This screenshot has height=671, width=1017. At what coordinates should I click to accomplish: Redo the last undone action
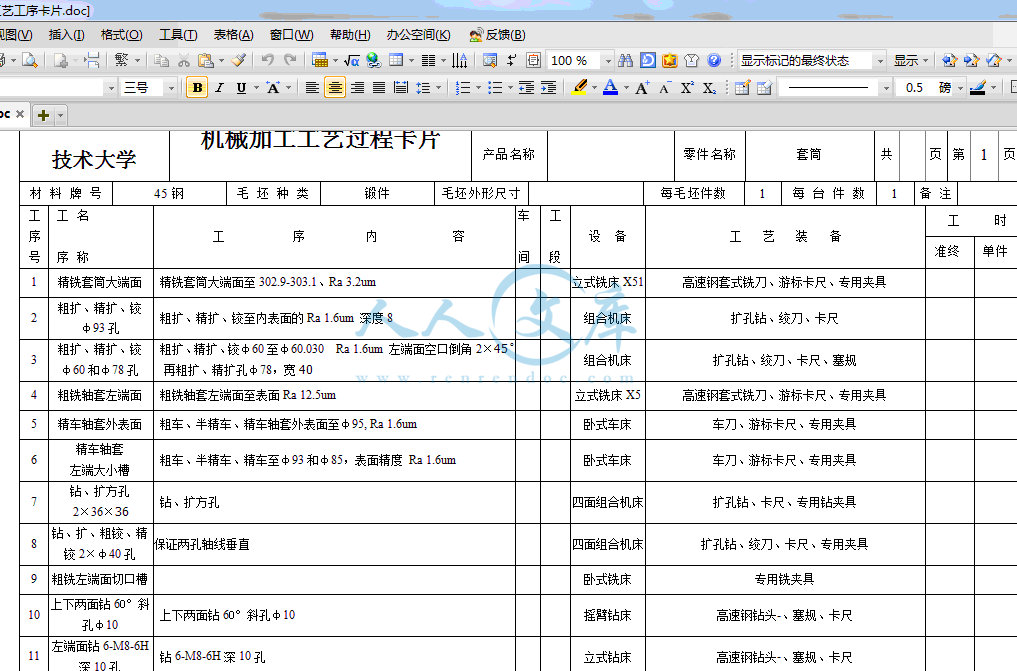coord(290,60)
